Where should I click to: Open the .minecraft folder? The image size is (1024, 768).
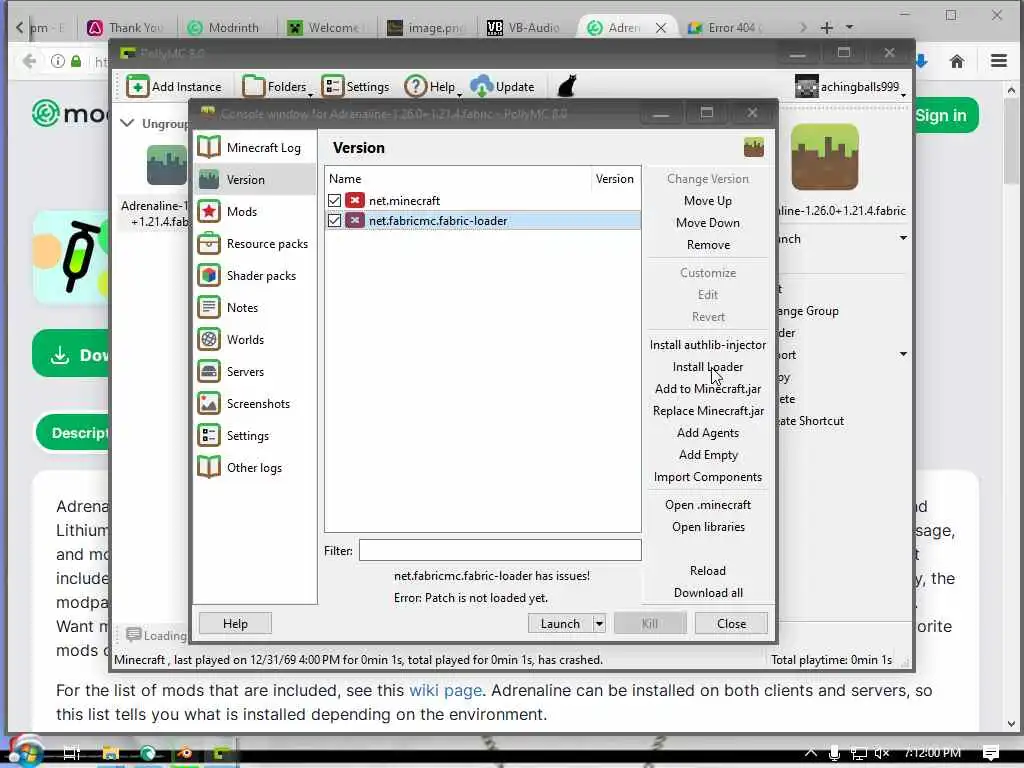click(x=708, y=505)
